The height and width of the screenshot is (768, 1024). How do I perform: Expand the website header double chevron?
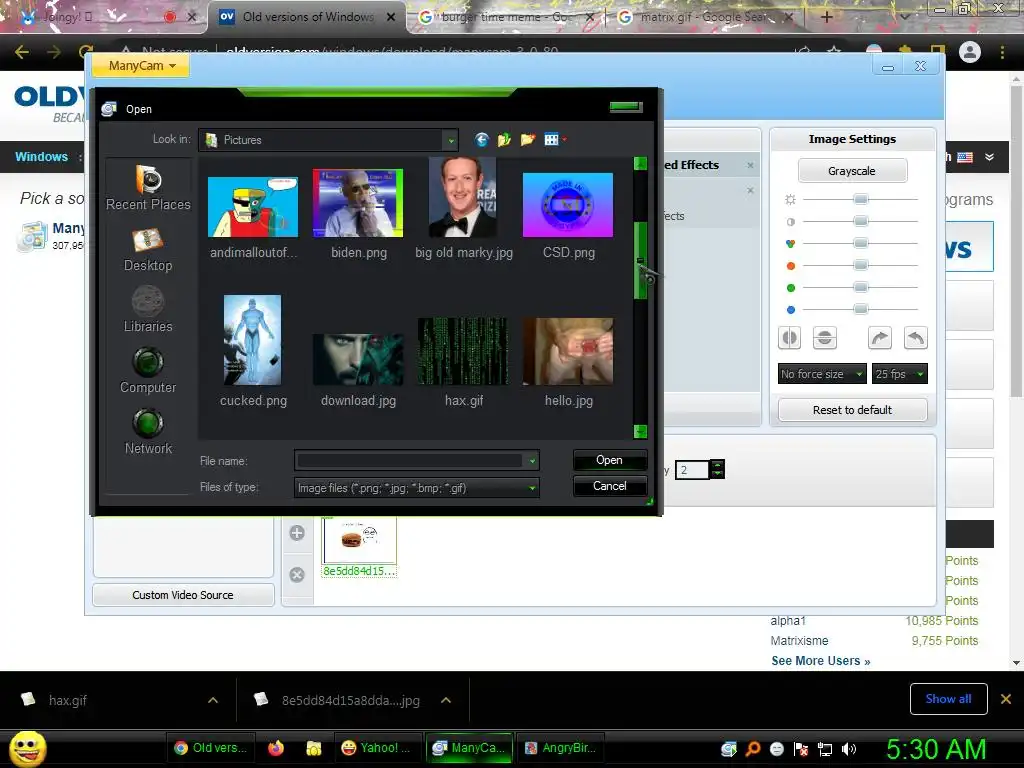[x=989, y=157]
